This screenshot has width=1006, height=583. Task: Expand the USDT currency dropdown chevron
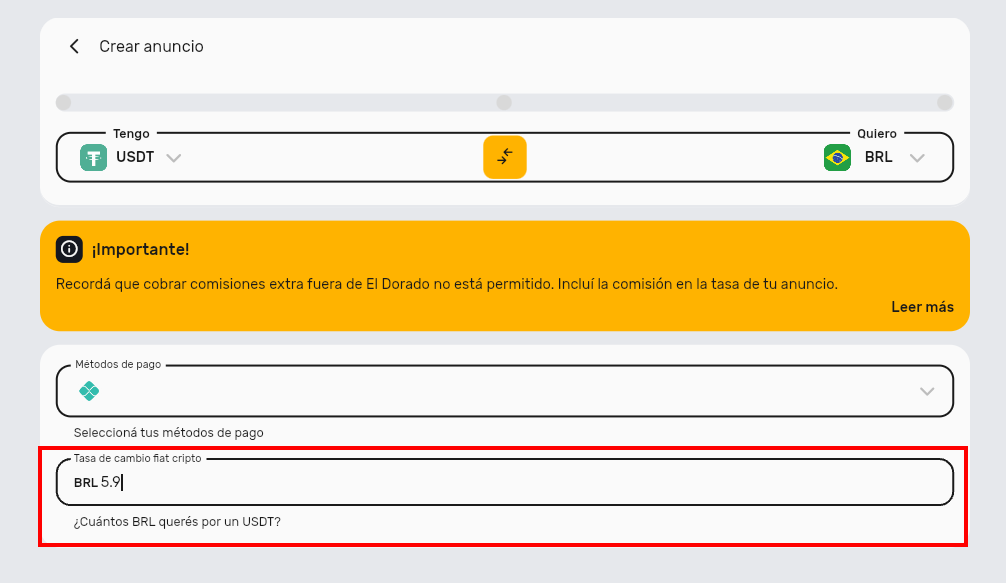click(x=174, y=158)
